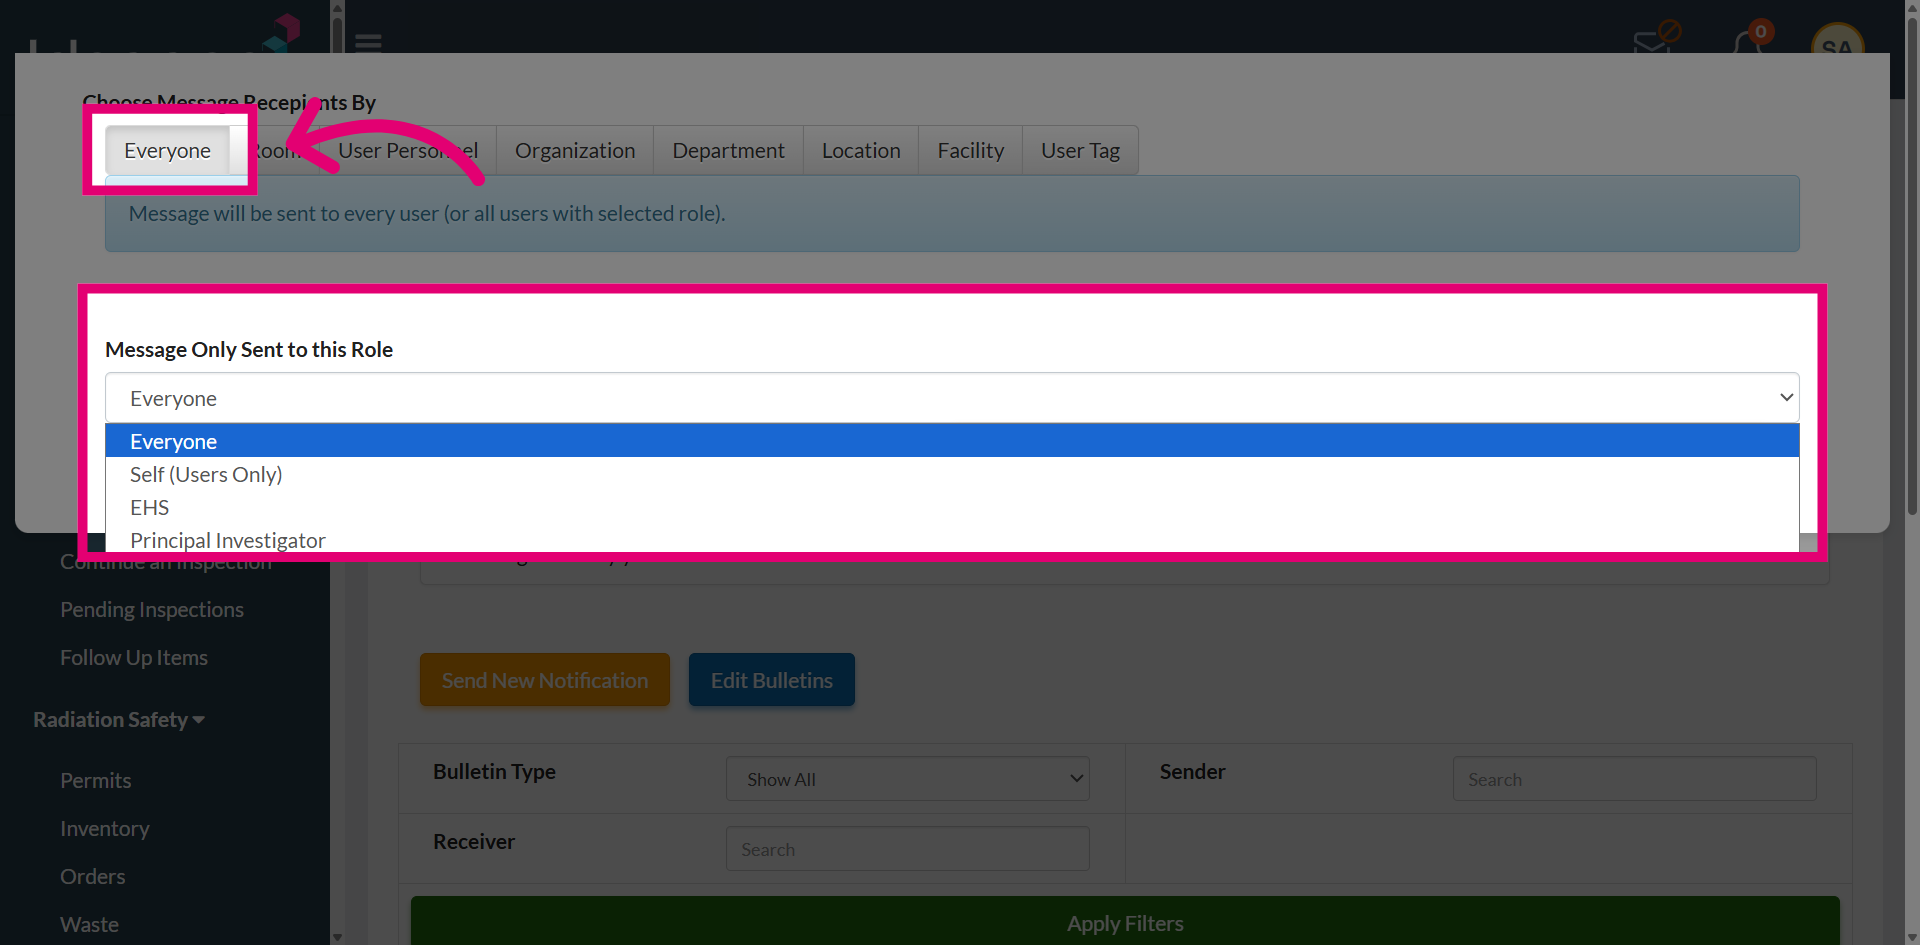The height and width of the screenshot is (945, 1920).
Task: Click the Apply Filters button
Action: [1125, 921]
